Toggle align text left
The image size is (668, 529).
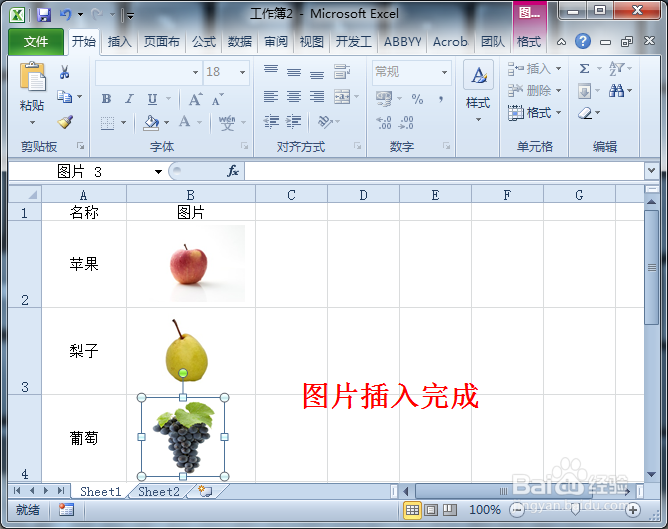tap(271, 97)
